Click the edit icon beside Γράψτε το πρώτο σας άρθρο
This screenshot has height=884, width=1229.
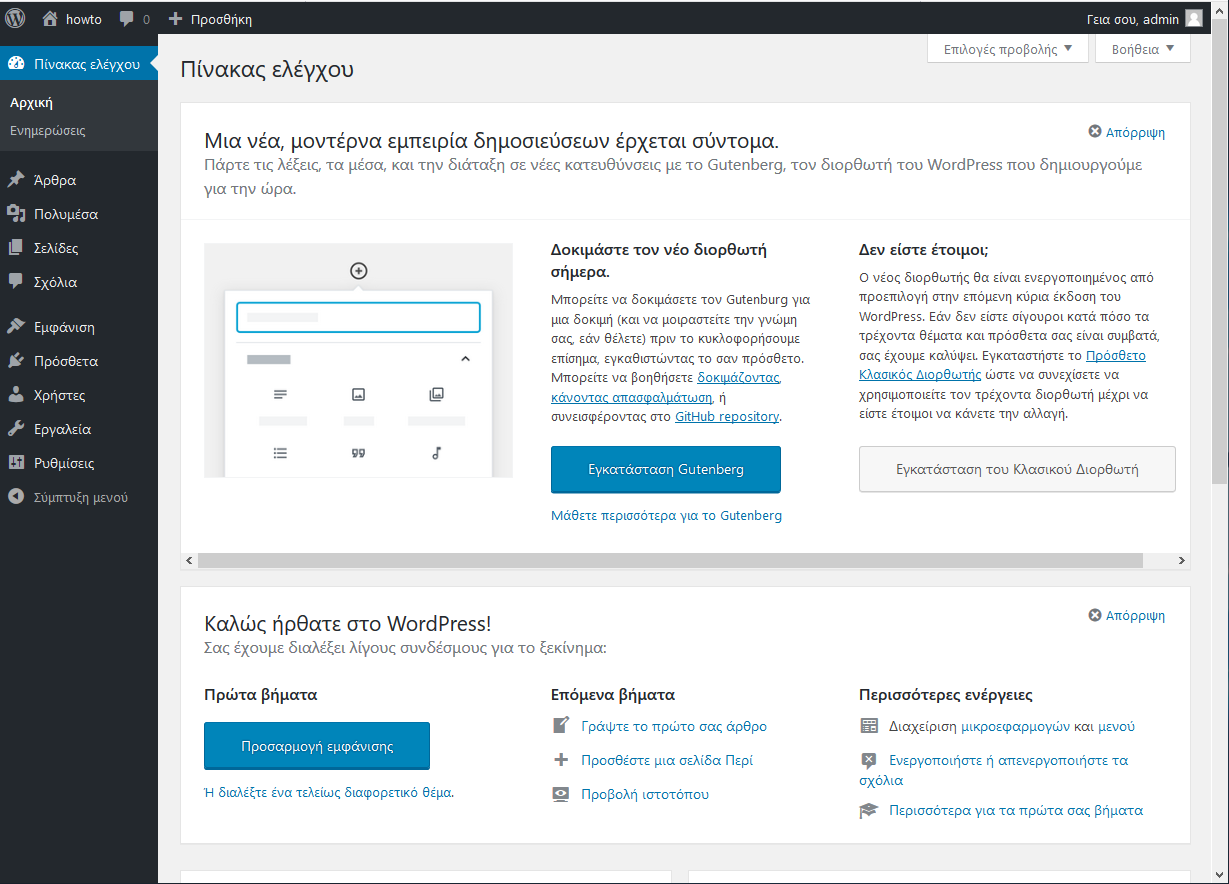coord(561,726)
